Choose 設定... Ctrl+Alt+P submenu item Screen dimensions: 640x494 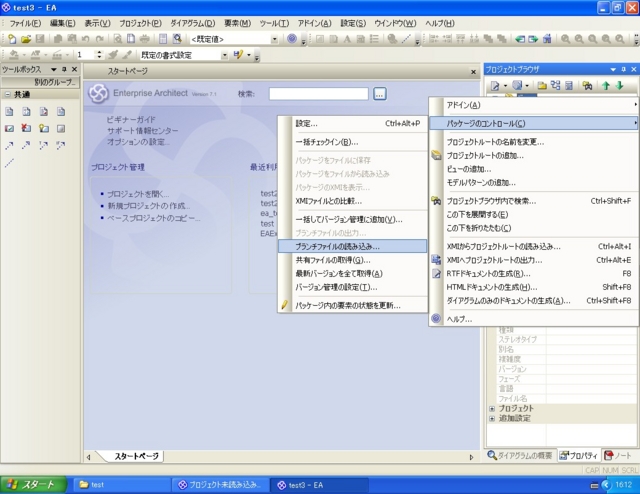pos(352,123)
